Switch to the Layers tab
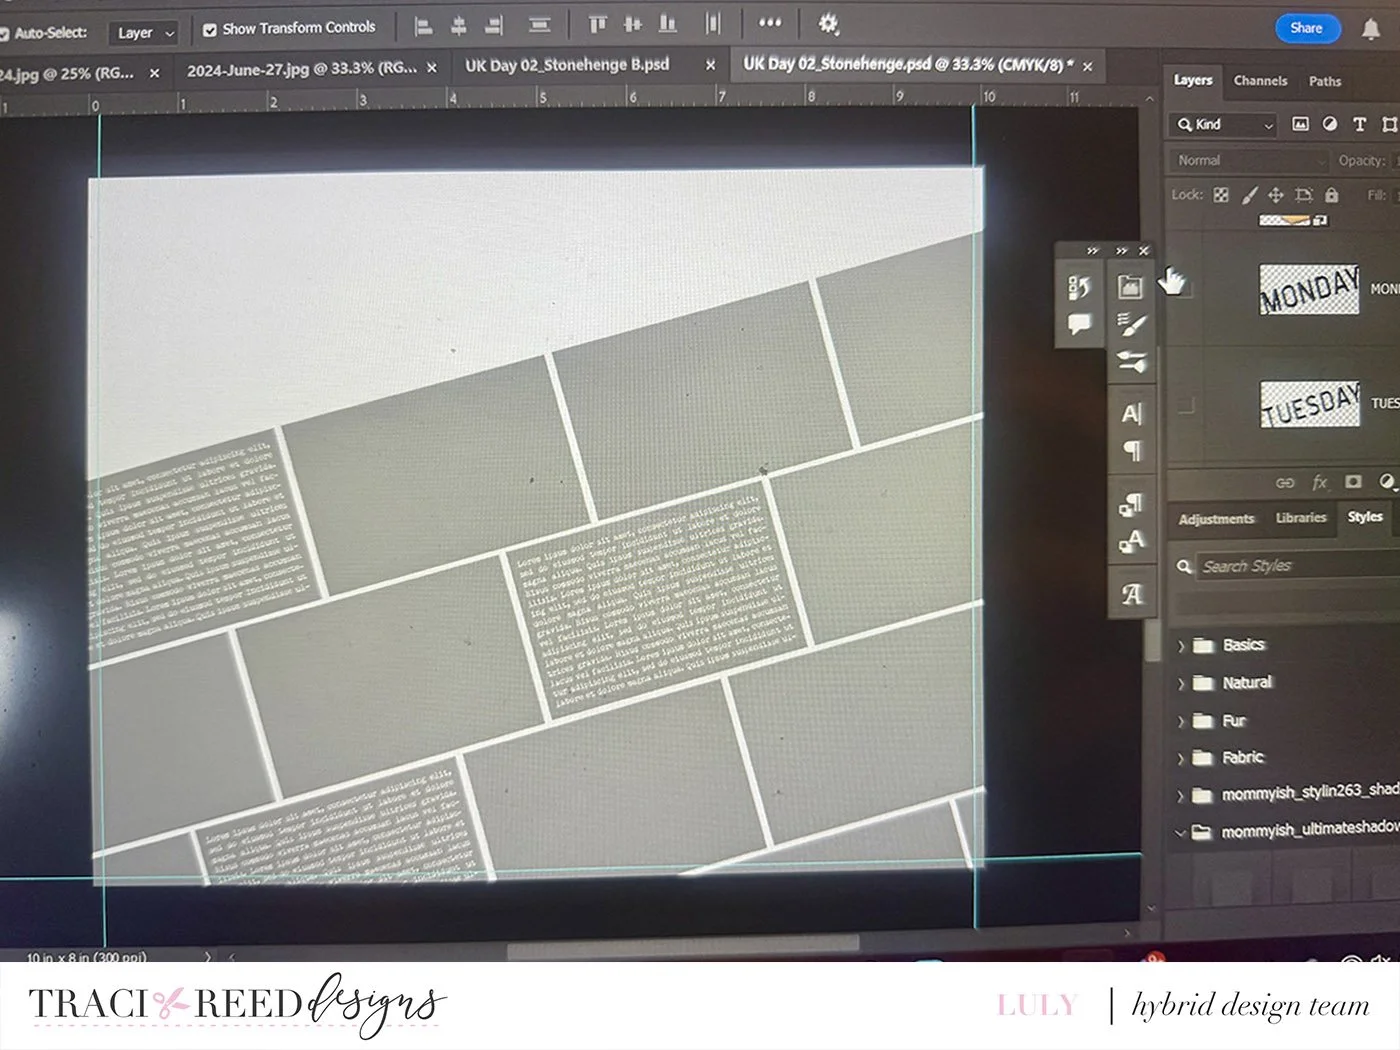Screen dimensions: 1400x1050 pyautogui.click(x=1193, y=80)
